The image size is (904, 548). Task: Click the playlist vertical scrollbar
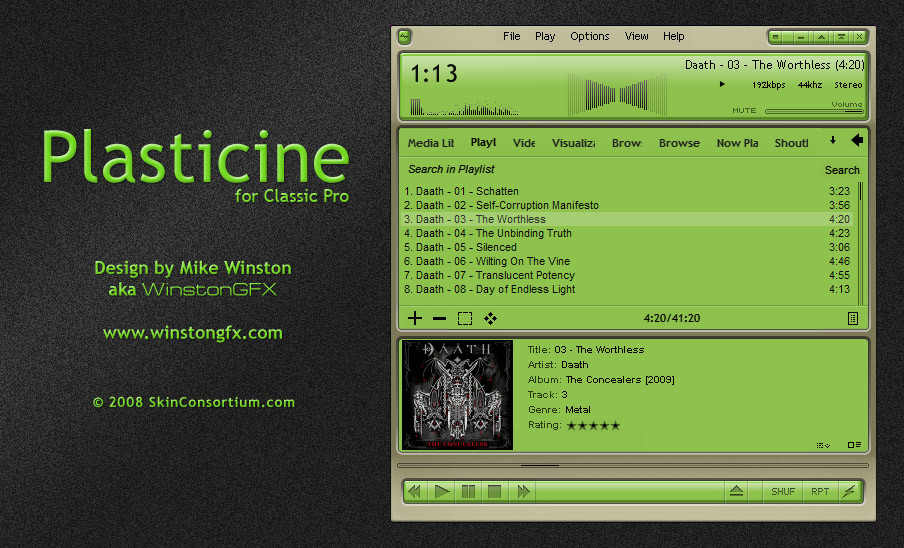tap(860, 242)
